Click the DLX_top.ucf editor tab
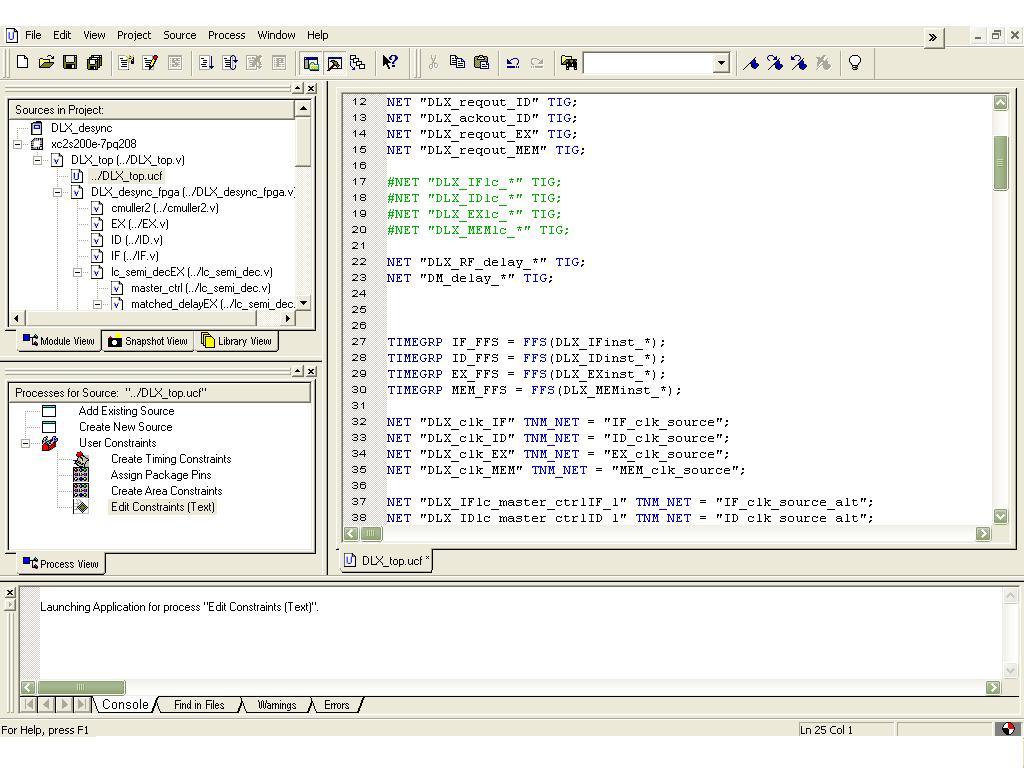 click(387, 560)
